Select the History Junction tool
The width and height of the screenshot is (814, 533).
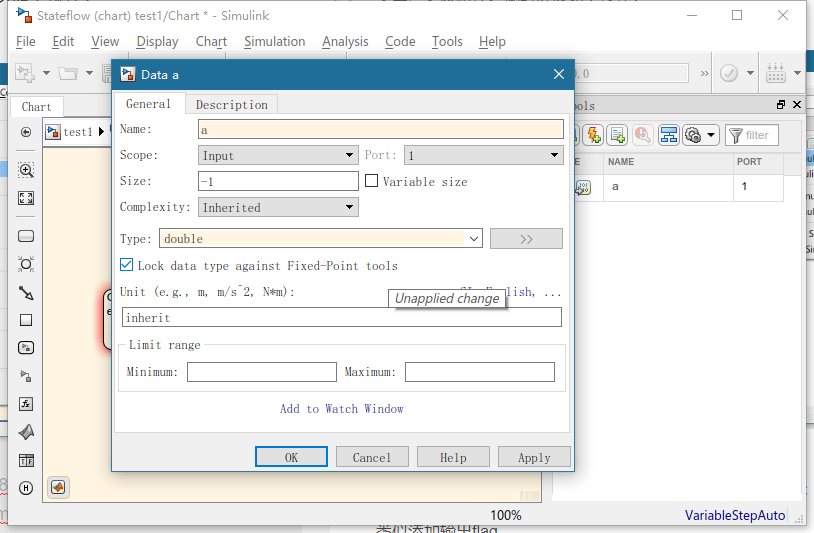pyautogui.click(x=26, y=488)
